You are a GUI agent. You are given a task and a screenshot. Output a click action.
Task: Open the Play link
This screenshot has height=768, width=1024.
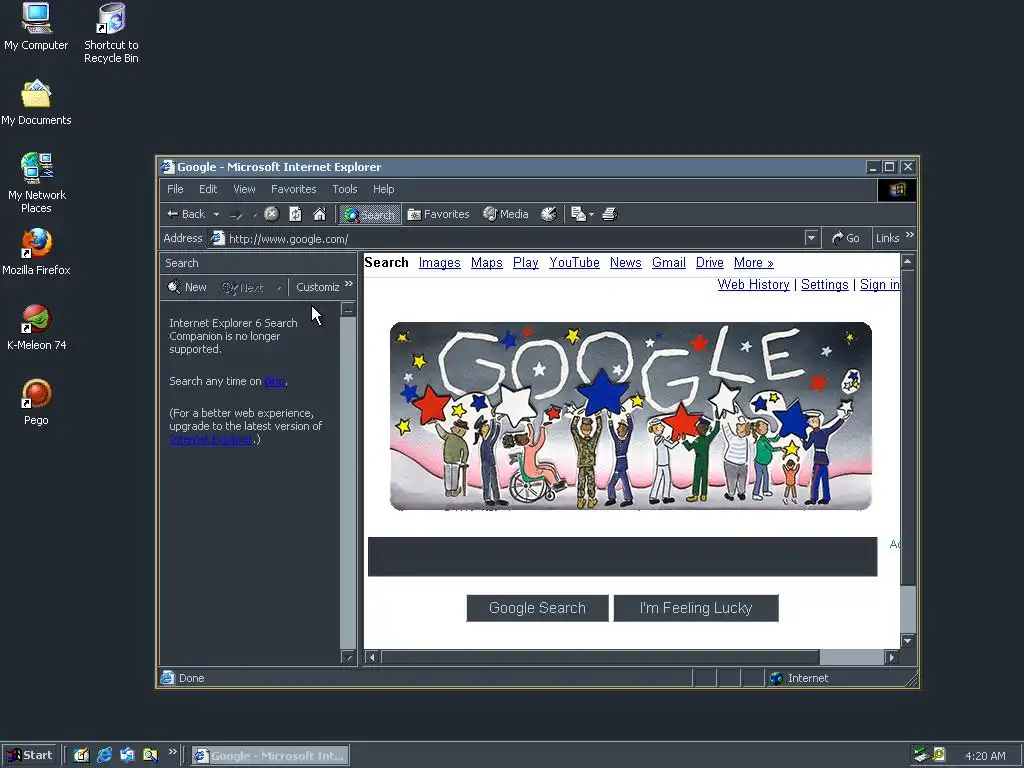526,263
